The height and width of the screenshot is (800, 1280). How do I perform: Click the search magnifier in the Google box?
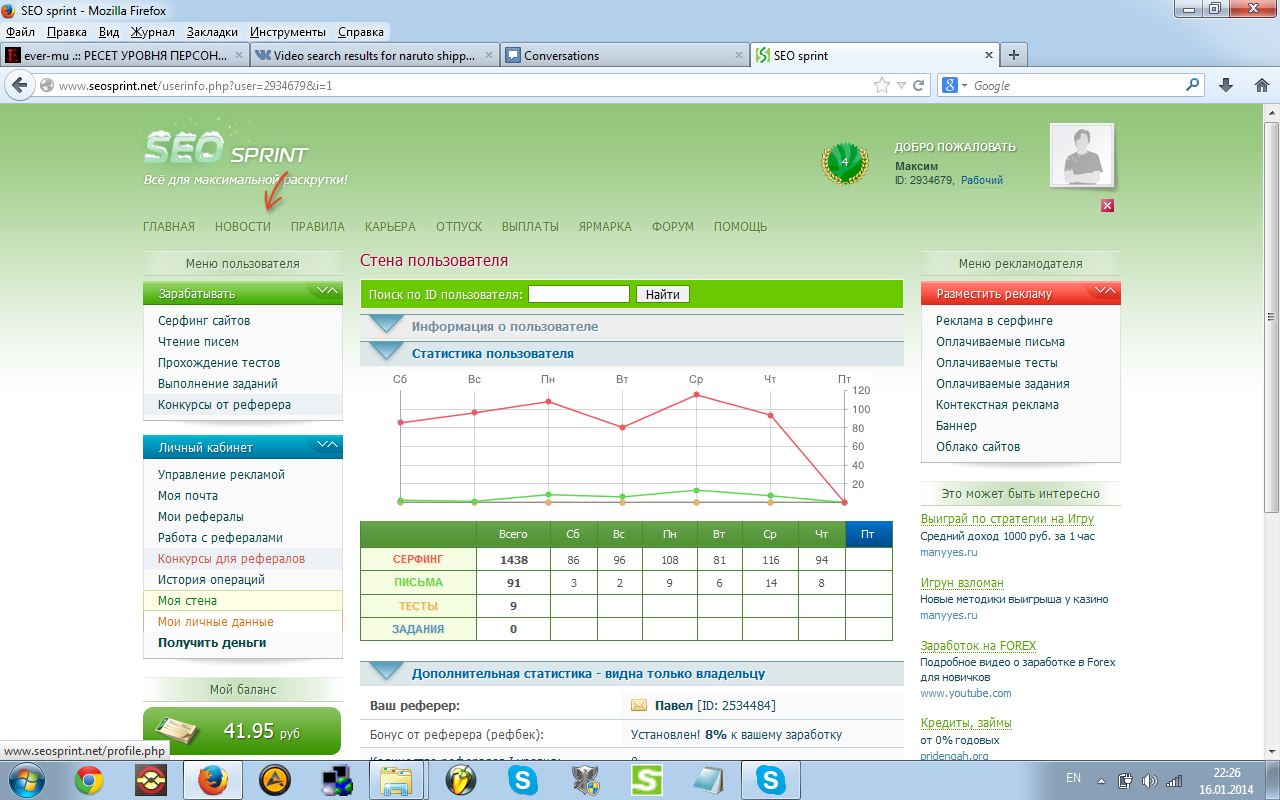tap(1192, 85)
